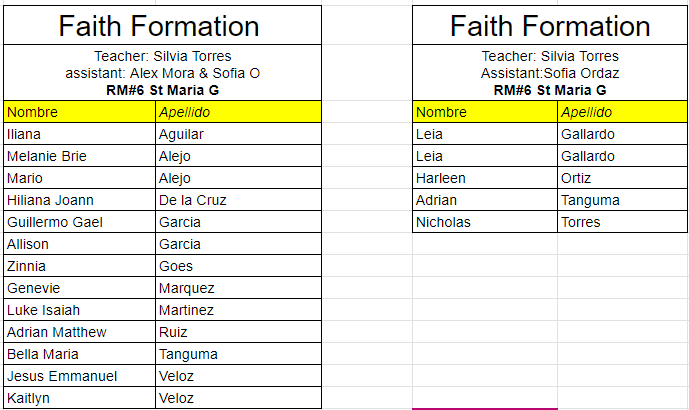Select the Adrian Matthew cell
The image size is (689, 410).
[79, 332]
